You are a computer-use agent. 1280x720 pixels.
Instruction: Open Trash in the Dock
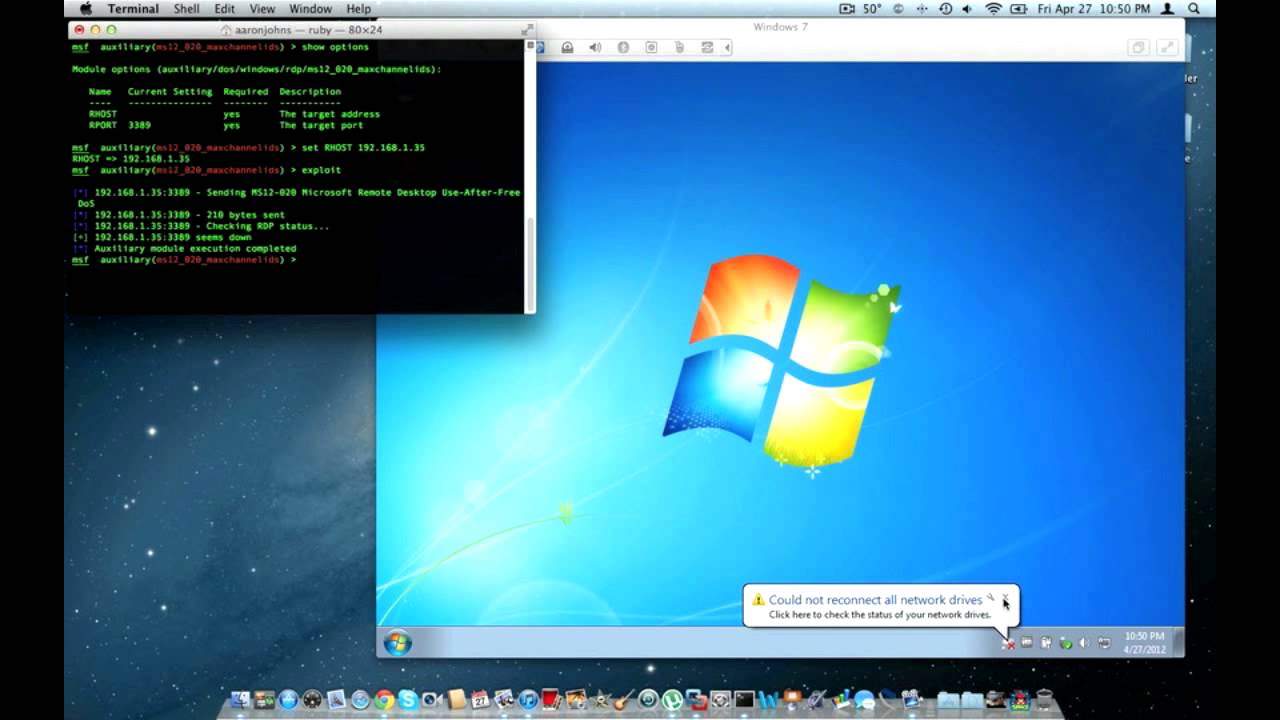point(1044,700)
